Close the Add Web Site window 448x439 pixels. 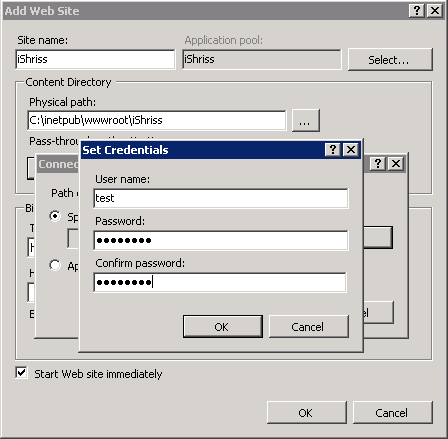tap(435, 11)
